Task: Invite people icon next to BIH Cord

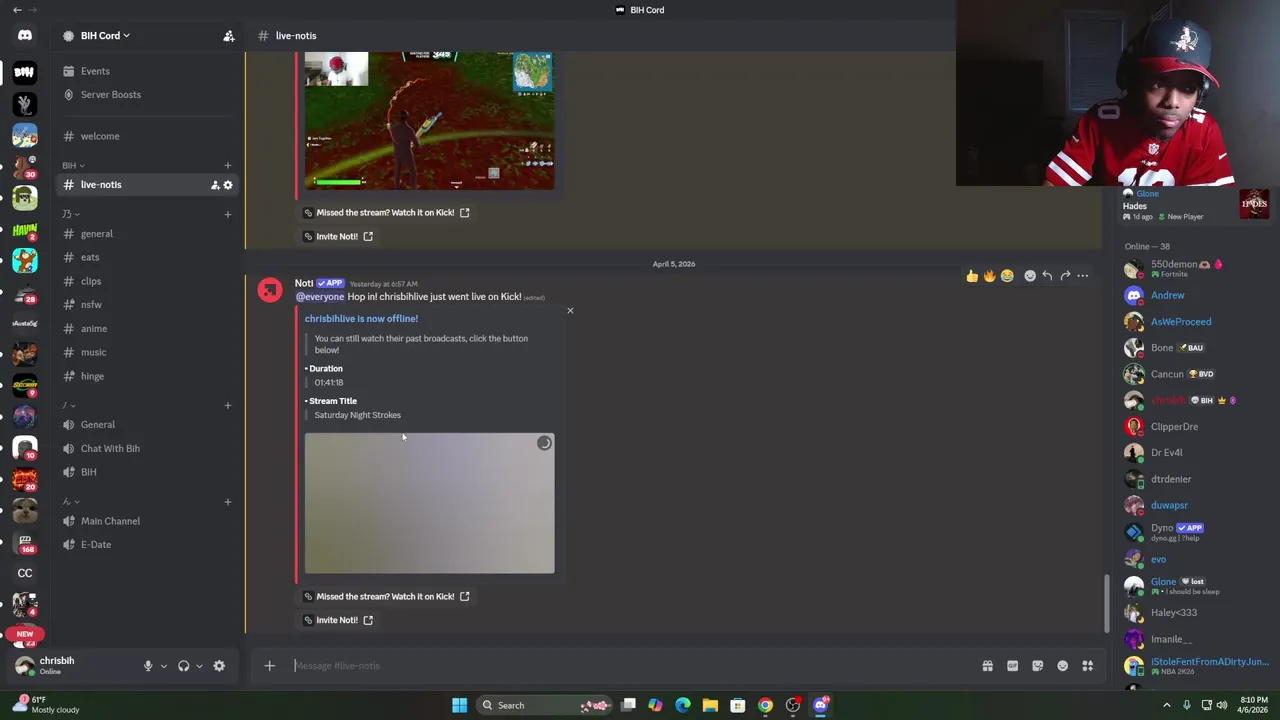Action: pyautogui.click(x=228, y=36)
